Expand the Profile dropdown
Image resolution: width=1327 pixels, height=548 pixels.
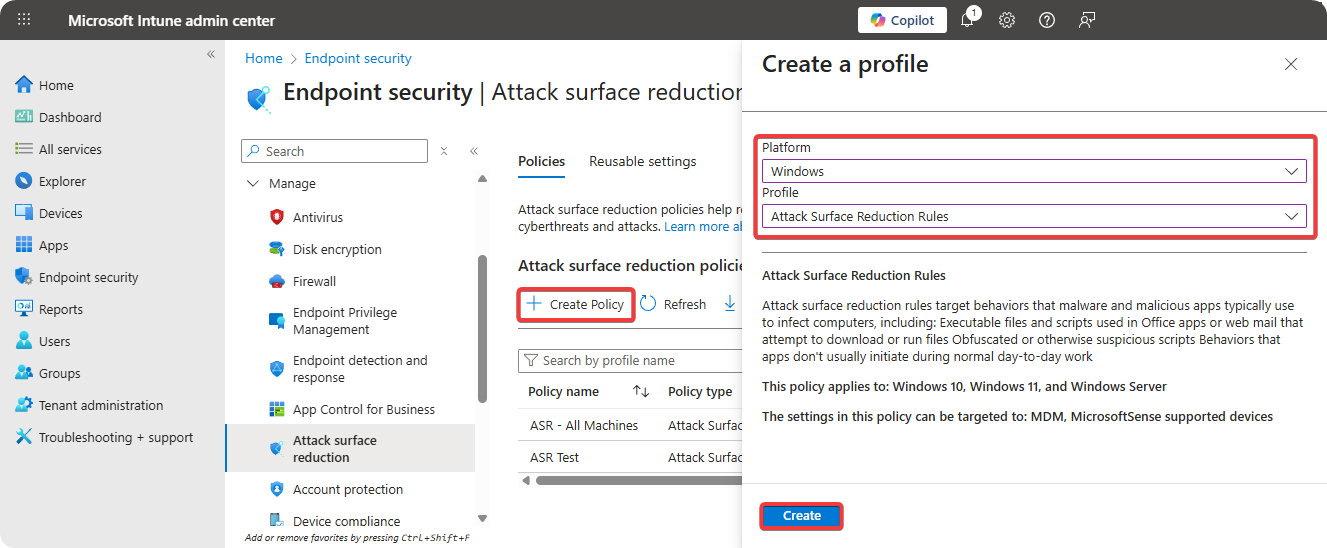[x=1033, y=216]
